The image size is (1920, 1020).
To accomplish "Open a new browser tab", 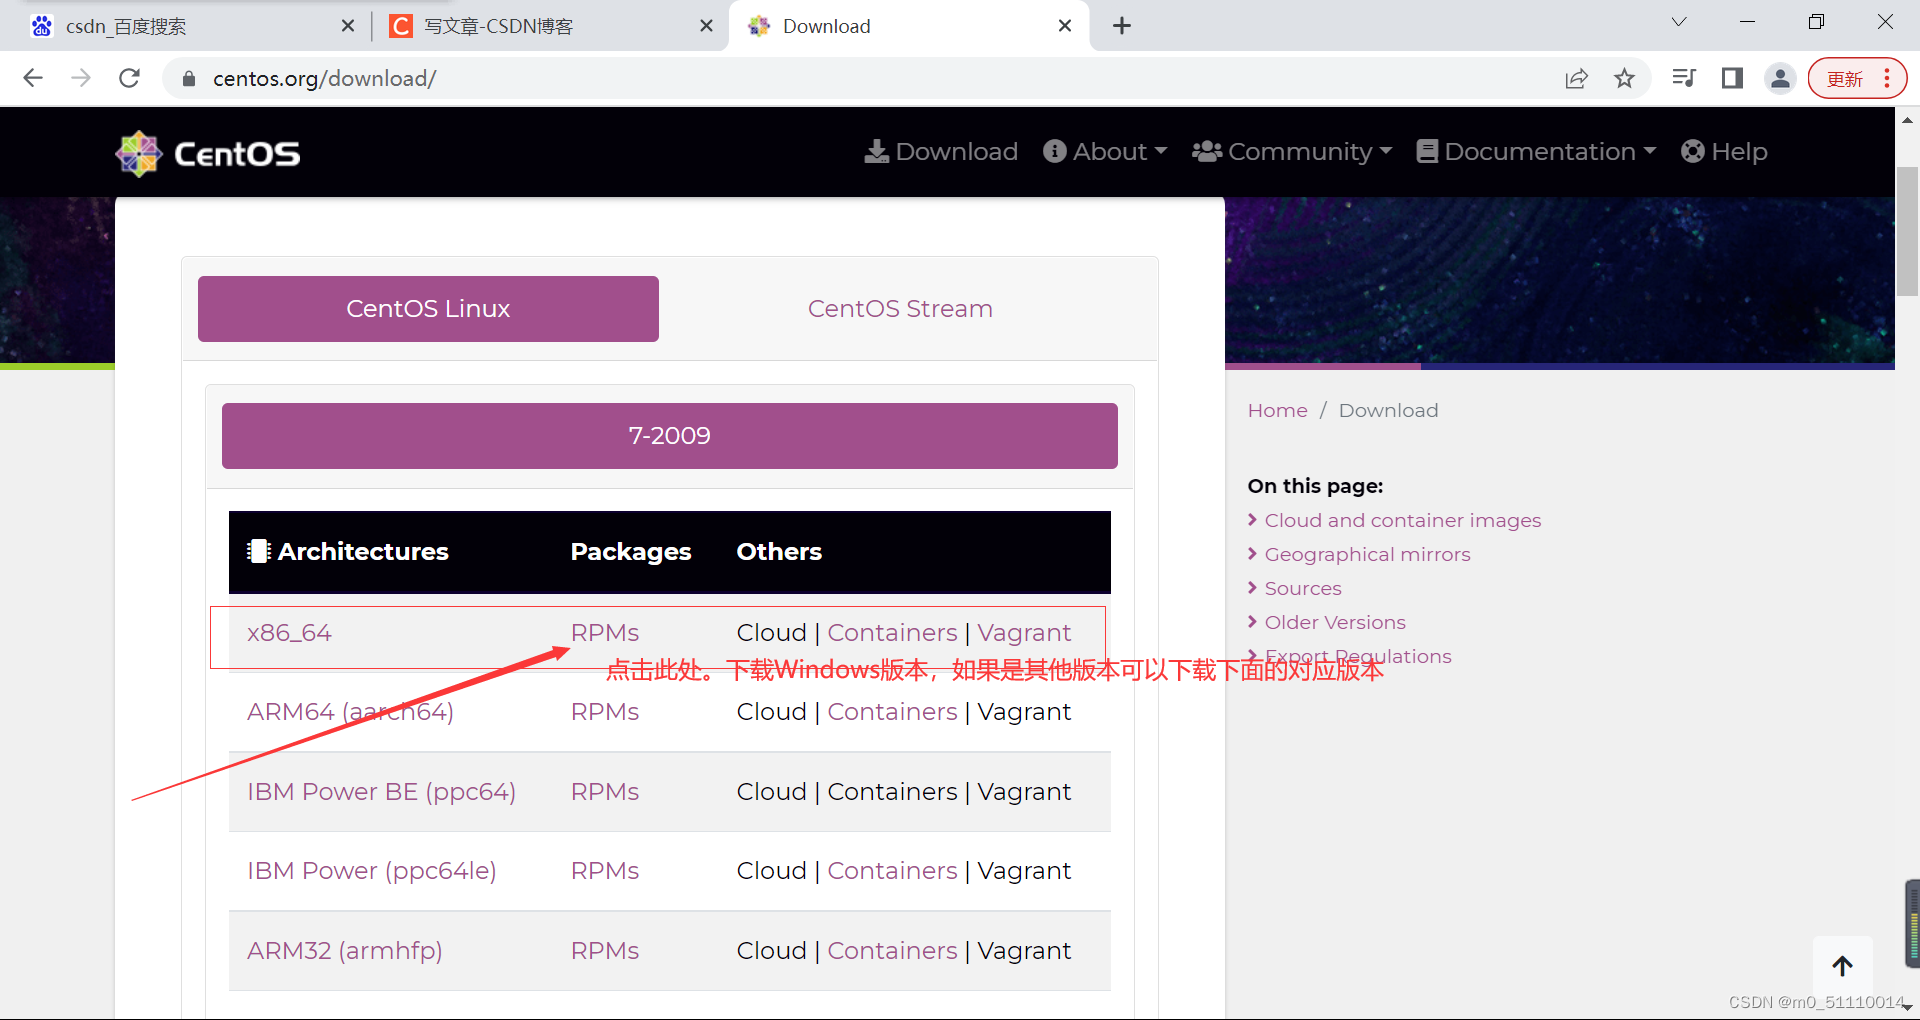I will (x=1122, y=26).
